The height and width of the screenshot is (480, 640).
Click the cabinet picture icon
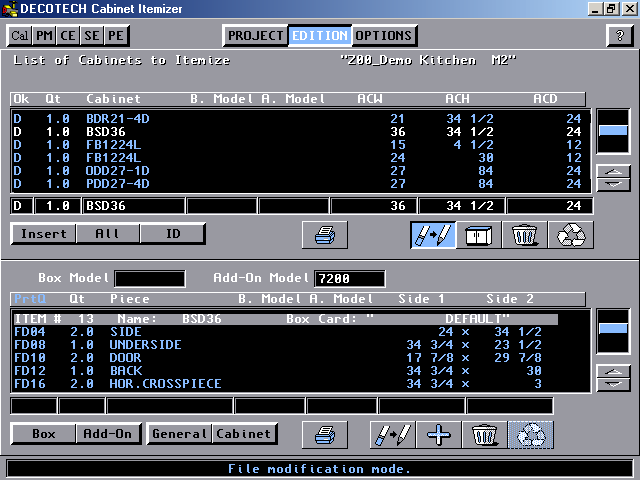pos(479,235)
